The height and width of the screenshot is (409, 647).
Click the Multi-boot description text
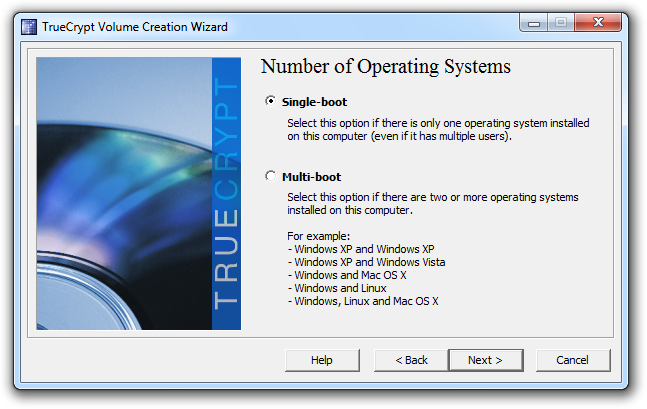pyautogui.click(x=433, y=203)
